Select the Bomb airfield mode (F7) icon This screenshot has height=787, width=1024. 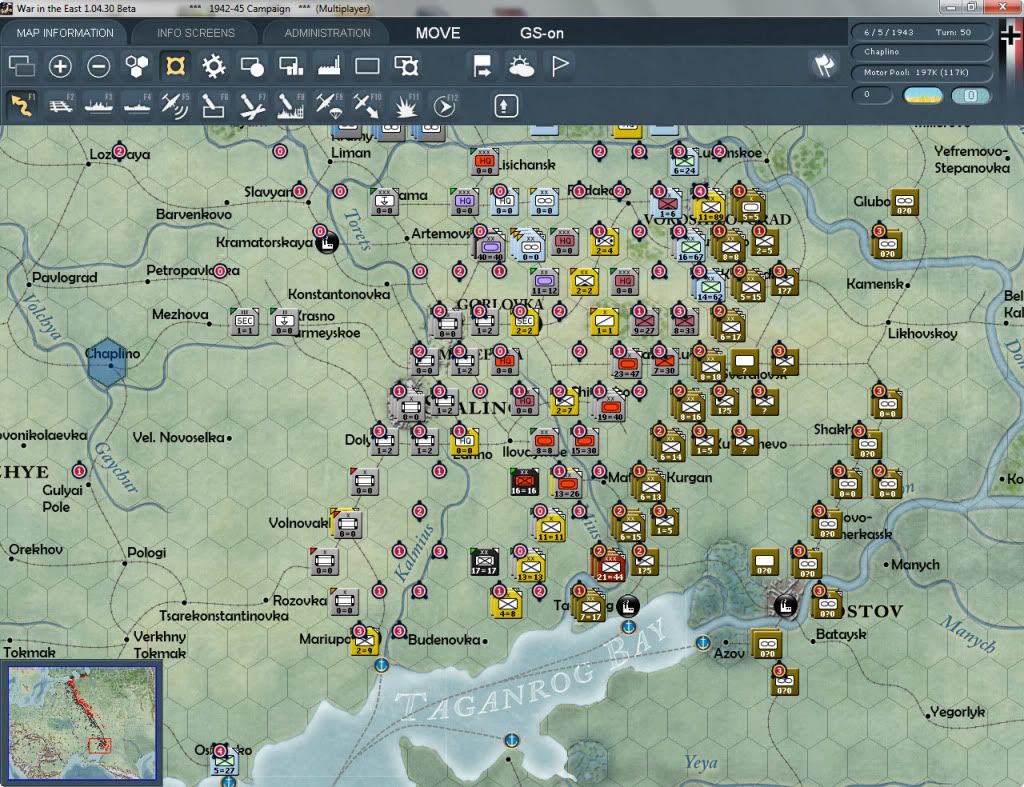(x=252, y=105)
